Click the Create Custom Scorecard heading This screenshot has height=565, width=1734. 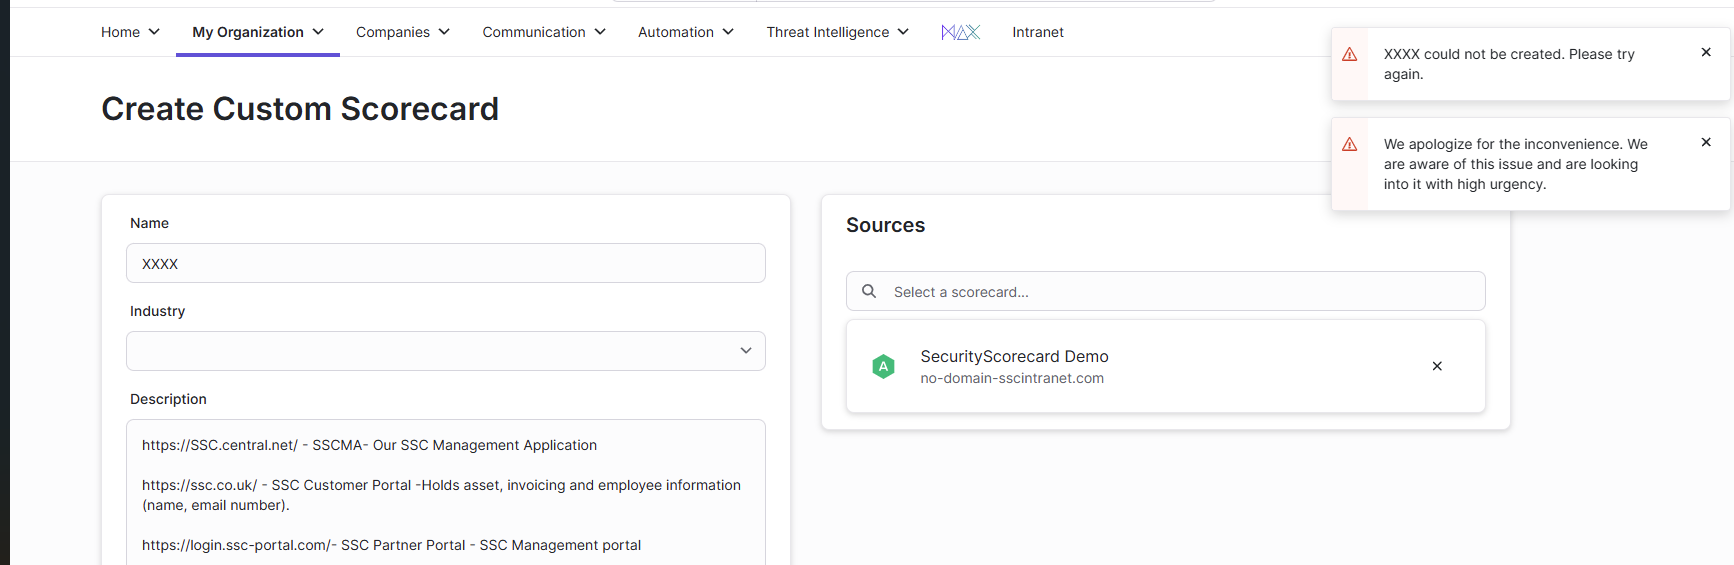[x=300, y=108]
